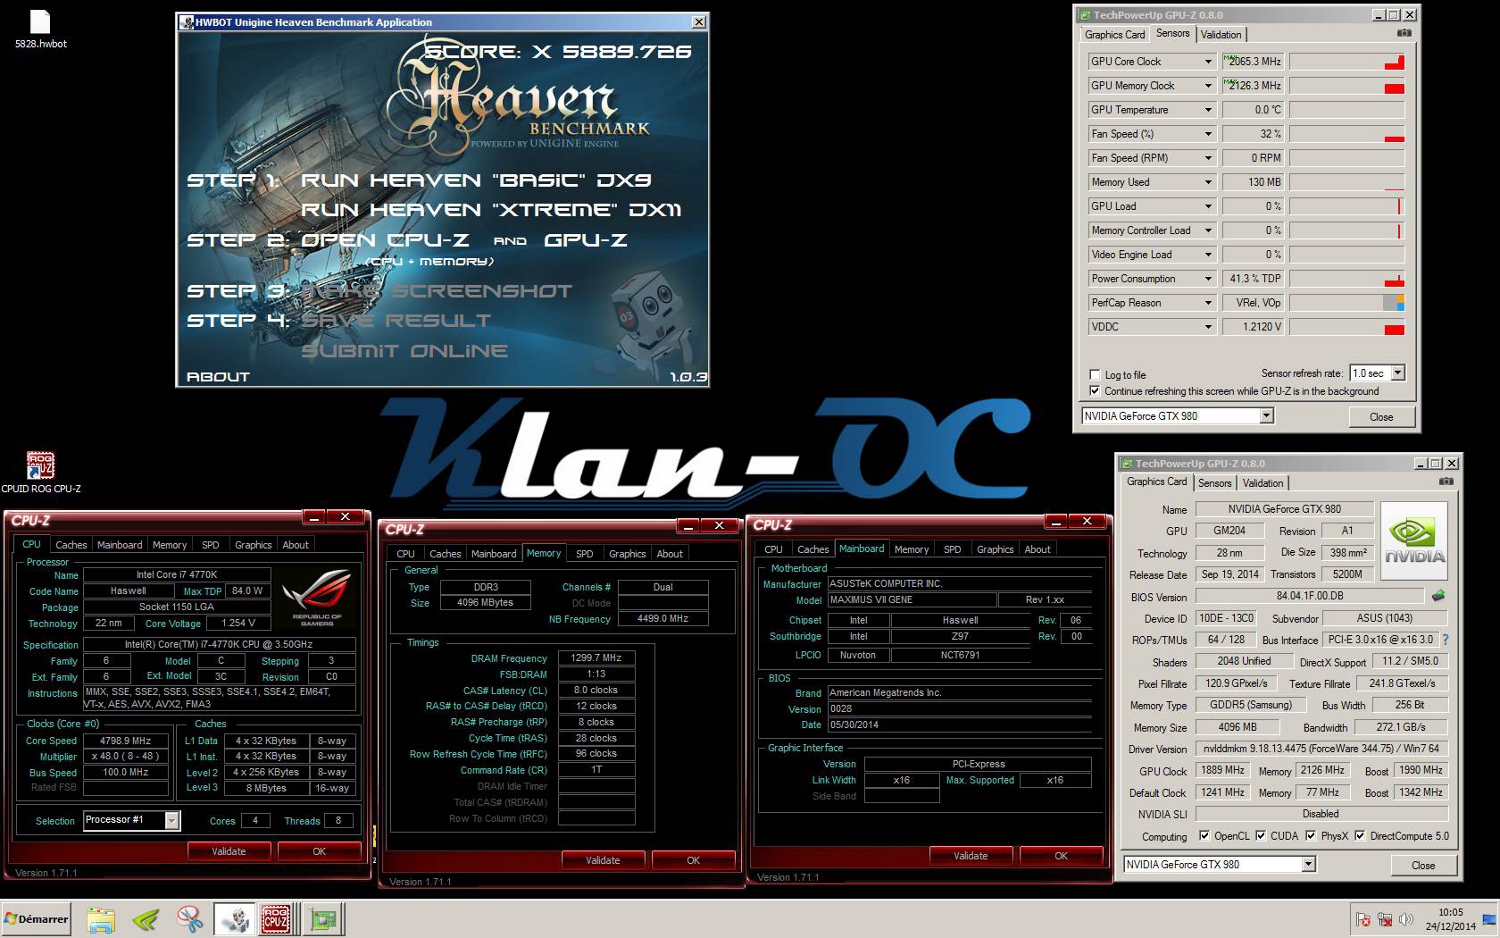Click Validate in CPU-Z Mainboard window
This screenshot has height=938, width=1500.
(970, 856)
